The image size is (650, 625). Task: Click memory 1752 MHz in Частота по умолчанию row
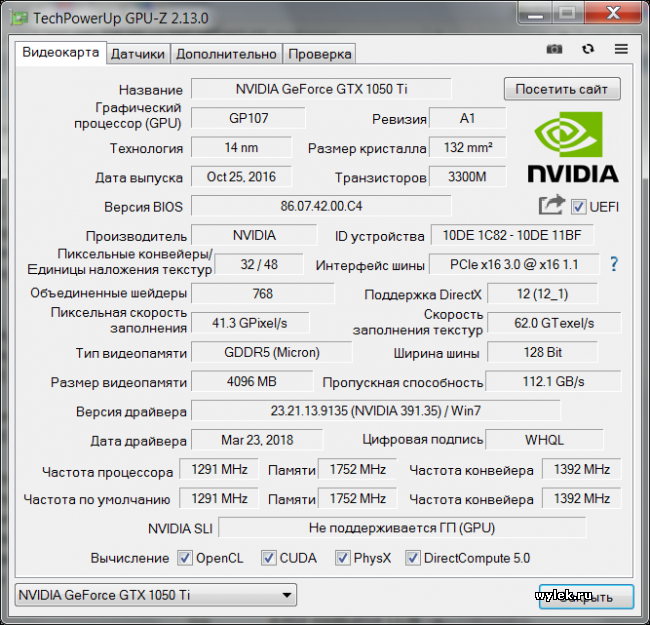click(x=357, y=498)
